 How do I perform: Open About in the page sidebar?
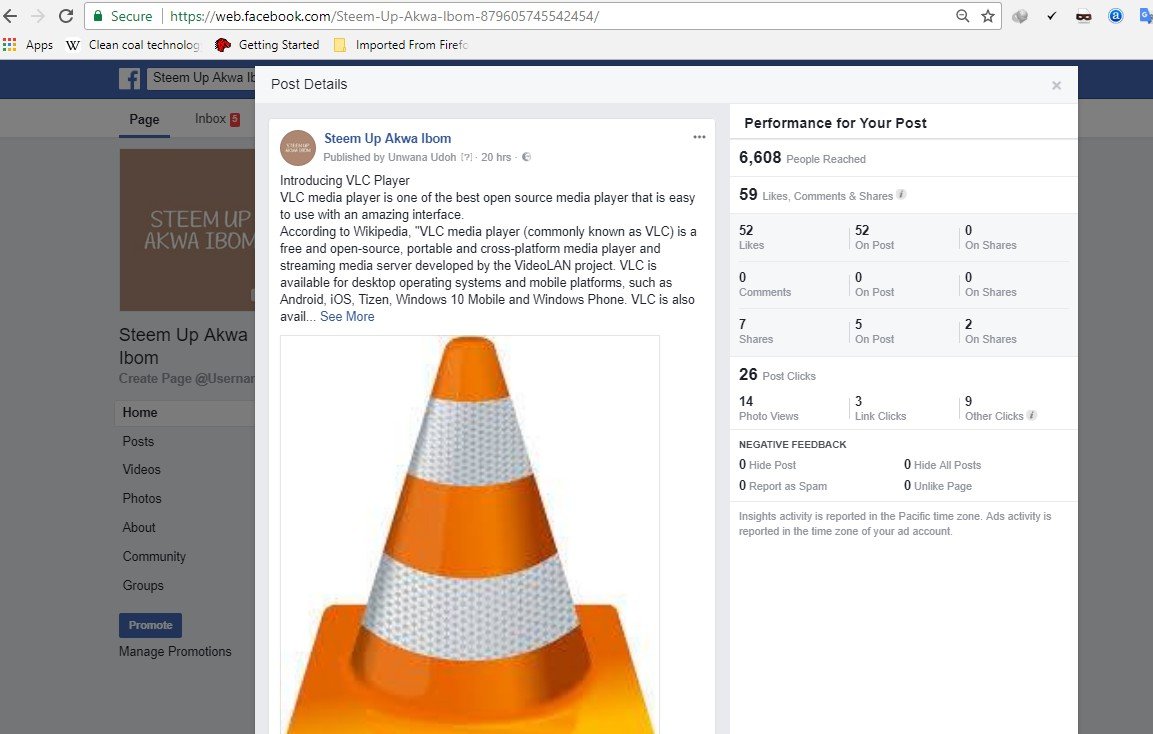pos(139,527)
